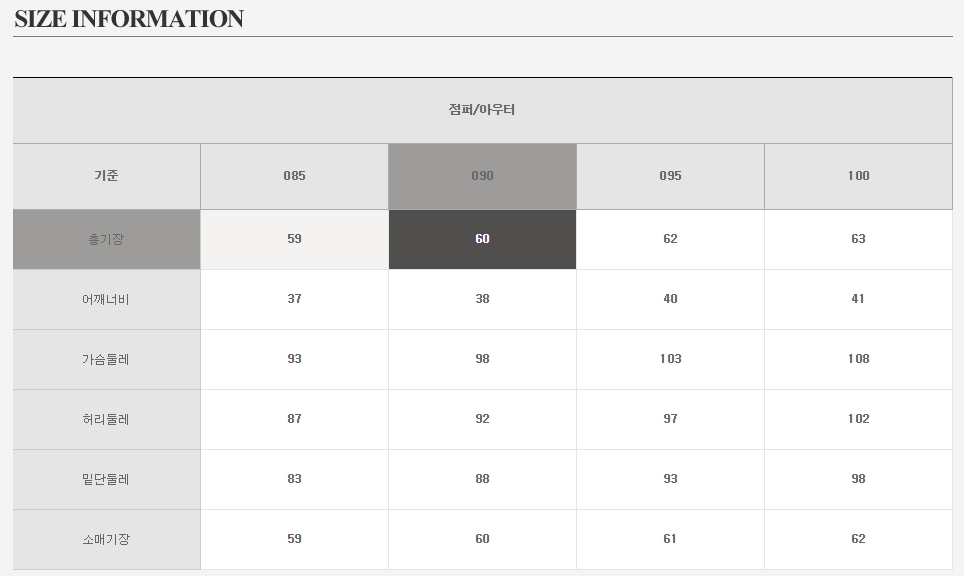The width and height of the screenshot is (964, 576).
Task: Click the 085 size column header
Action: 294,176
